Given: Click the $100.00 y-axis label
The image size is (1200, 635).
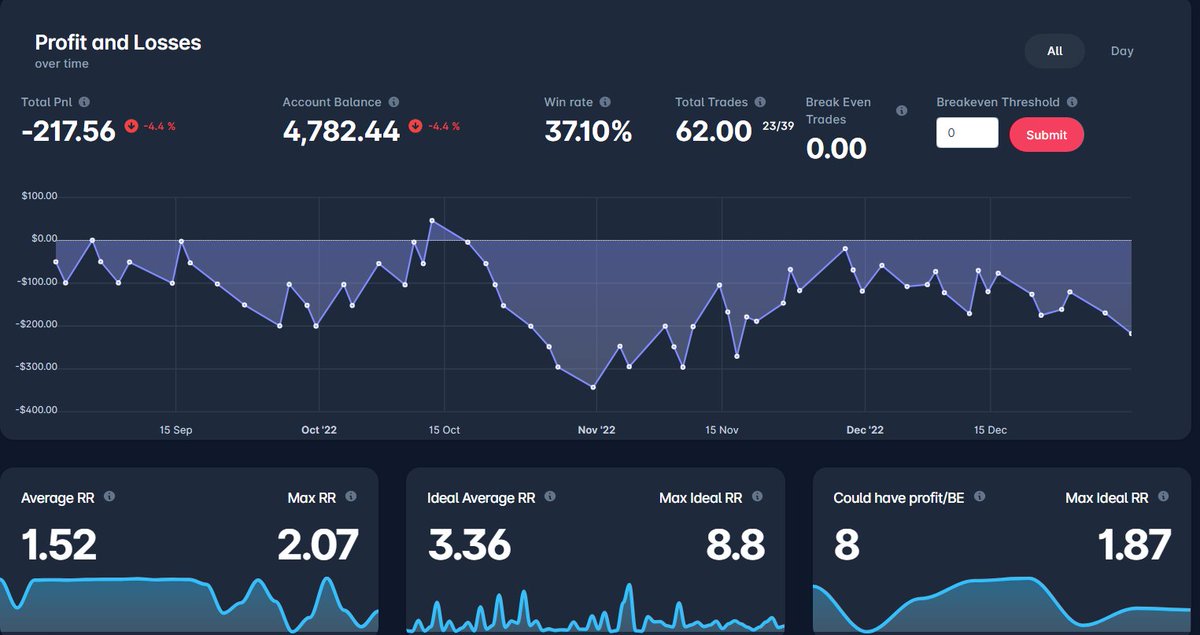Looking at the screenshot, I should (x=39, y=196).
